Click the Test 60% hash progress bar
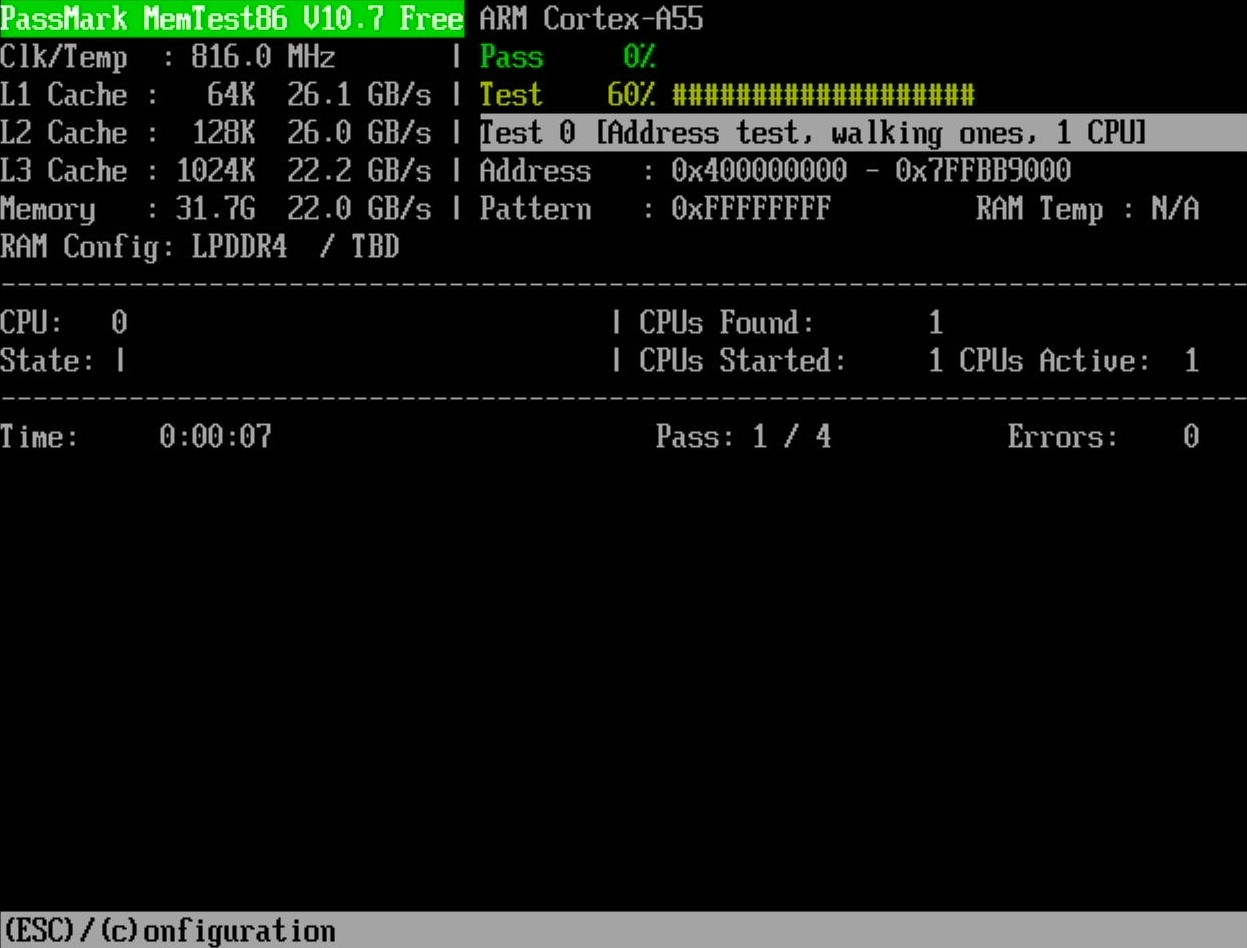The width and height of the screenshot is (1247, 948). point(823,95)
